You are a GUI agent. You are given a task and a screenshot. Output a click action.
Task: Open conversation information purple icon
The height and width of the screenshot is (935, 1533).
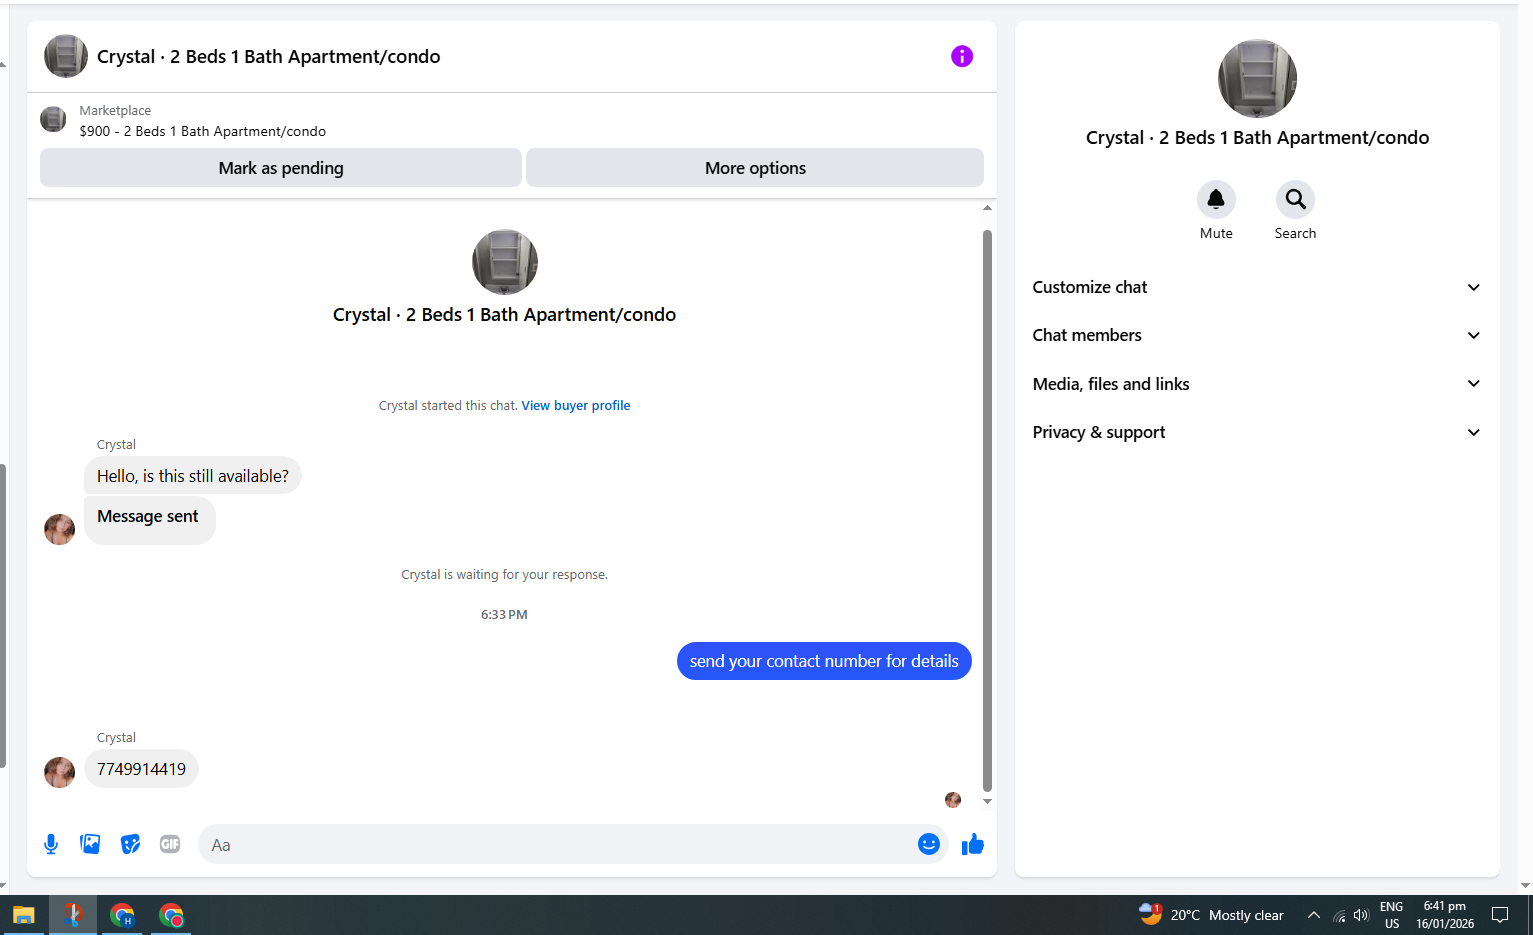962,56
